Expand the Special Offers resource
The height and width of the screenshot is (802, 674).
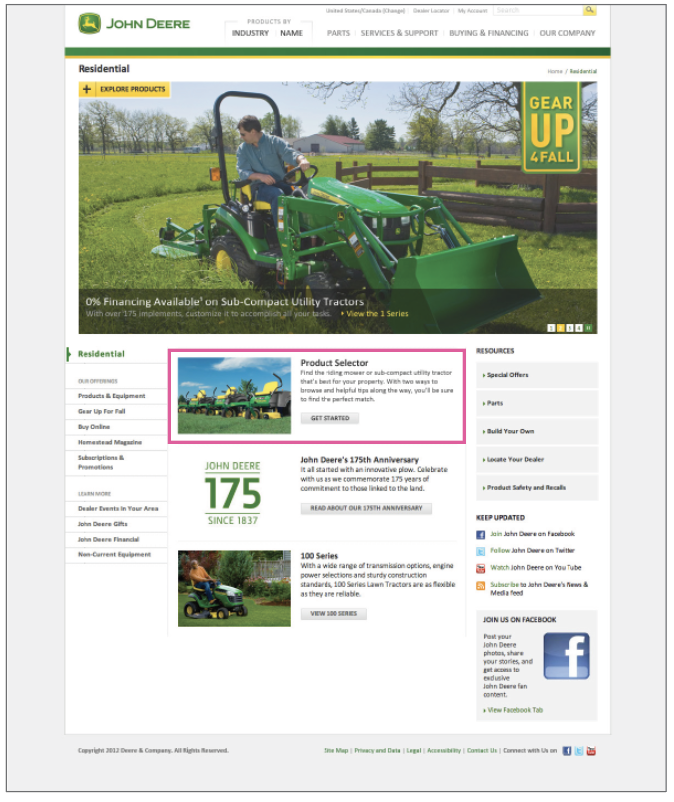point(537,375)
